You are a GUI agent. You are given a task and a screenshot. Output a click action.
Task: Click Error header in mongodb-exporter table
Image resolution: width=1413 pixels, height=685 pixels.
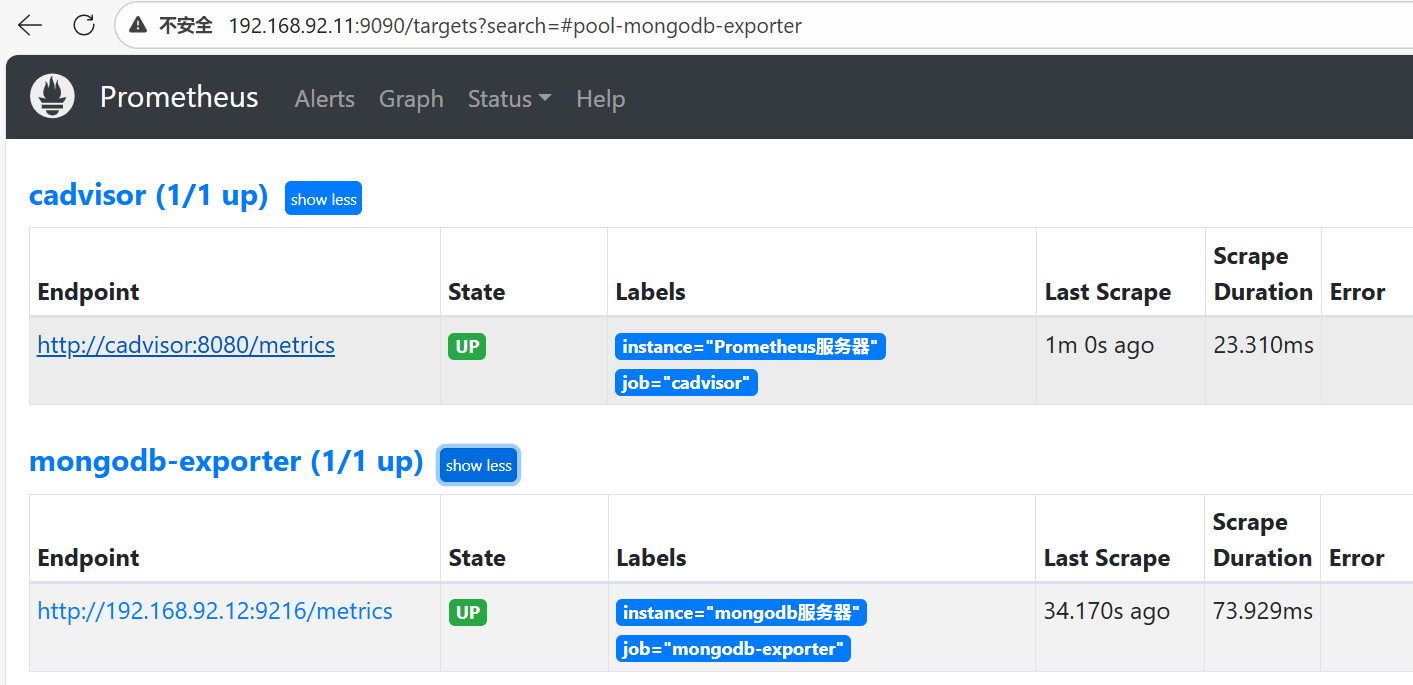click(x=1356, y=558)
